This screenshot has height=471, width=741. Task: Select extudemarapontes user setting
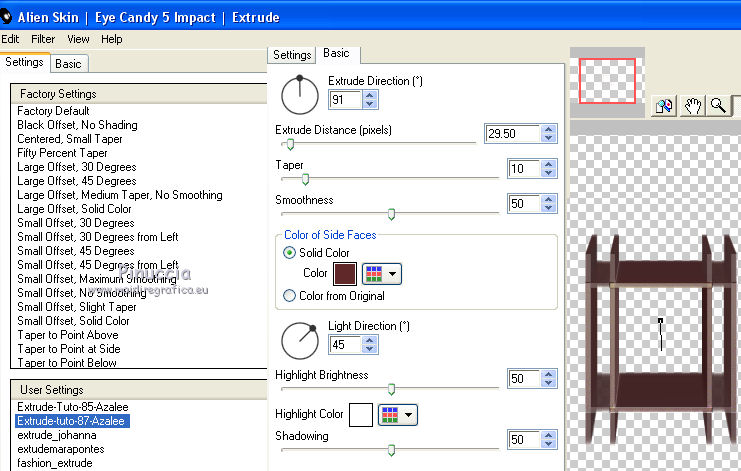(60, 449)
